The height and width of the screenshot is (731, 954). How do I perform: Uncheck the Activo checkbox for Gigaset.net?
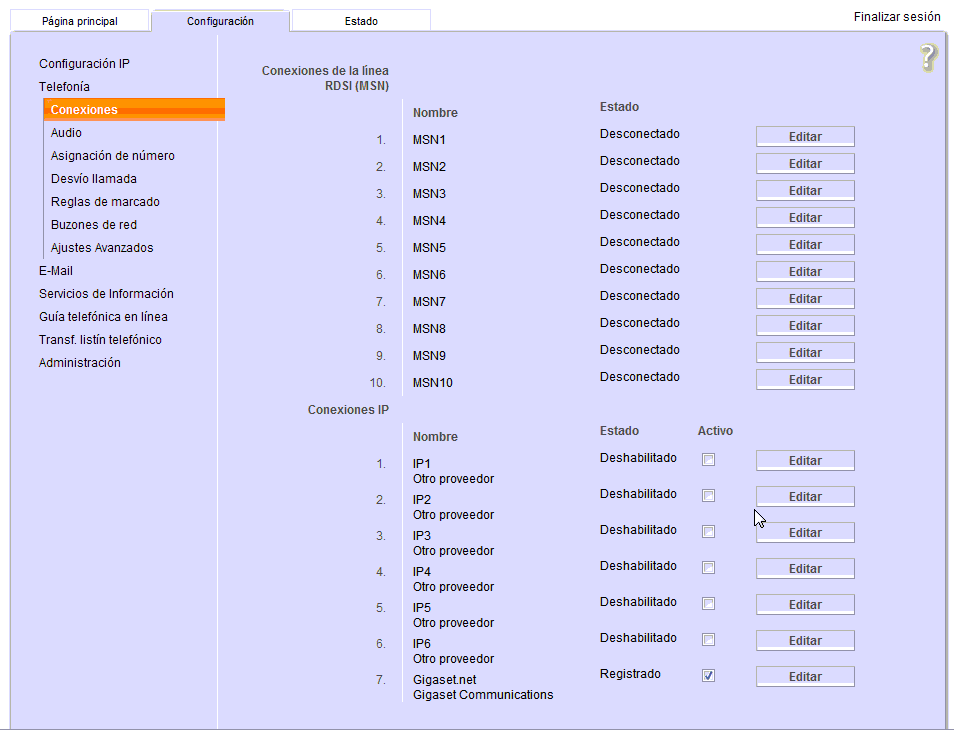pos(708,676)
